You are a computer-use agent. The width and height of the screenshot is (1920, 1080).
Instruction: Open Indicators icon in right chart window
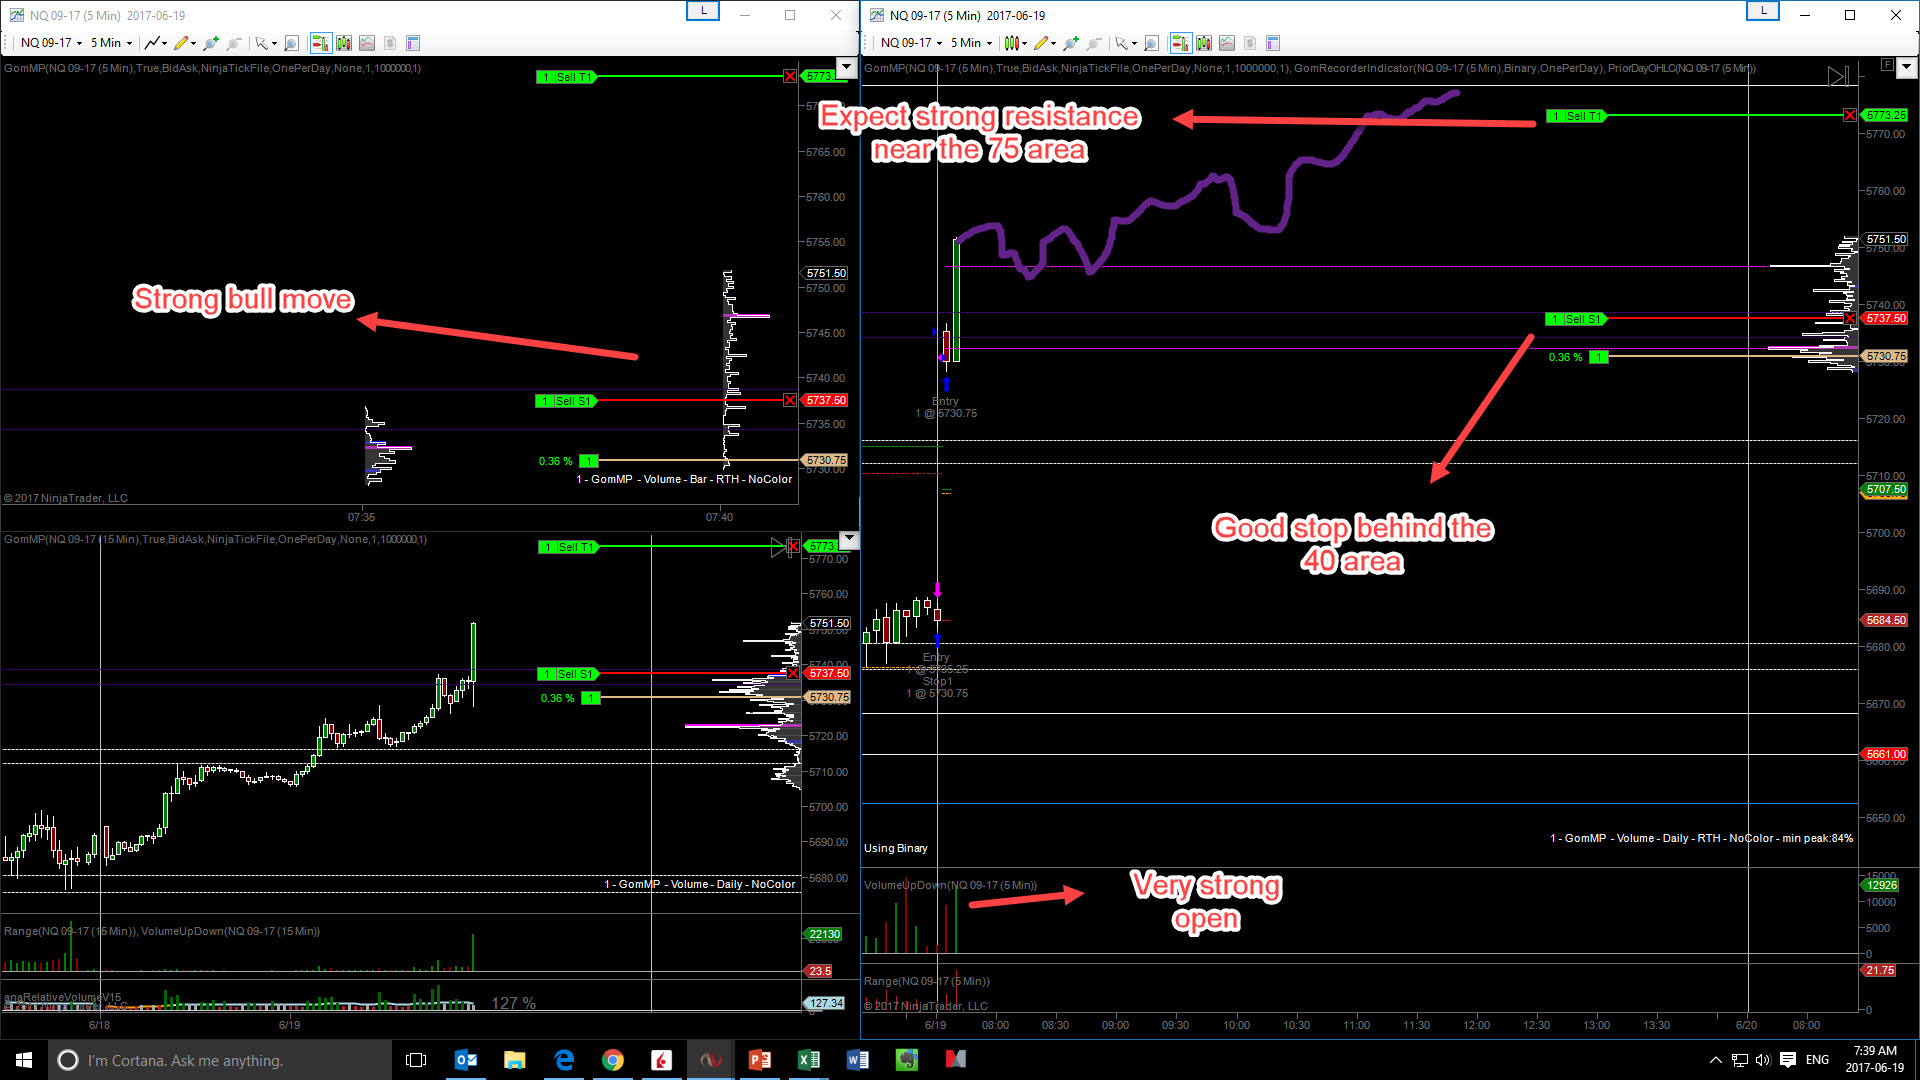(x=1204, y=43)
